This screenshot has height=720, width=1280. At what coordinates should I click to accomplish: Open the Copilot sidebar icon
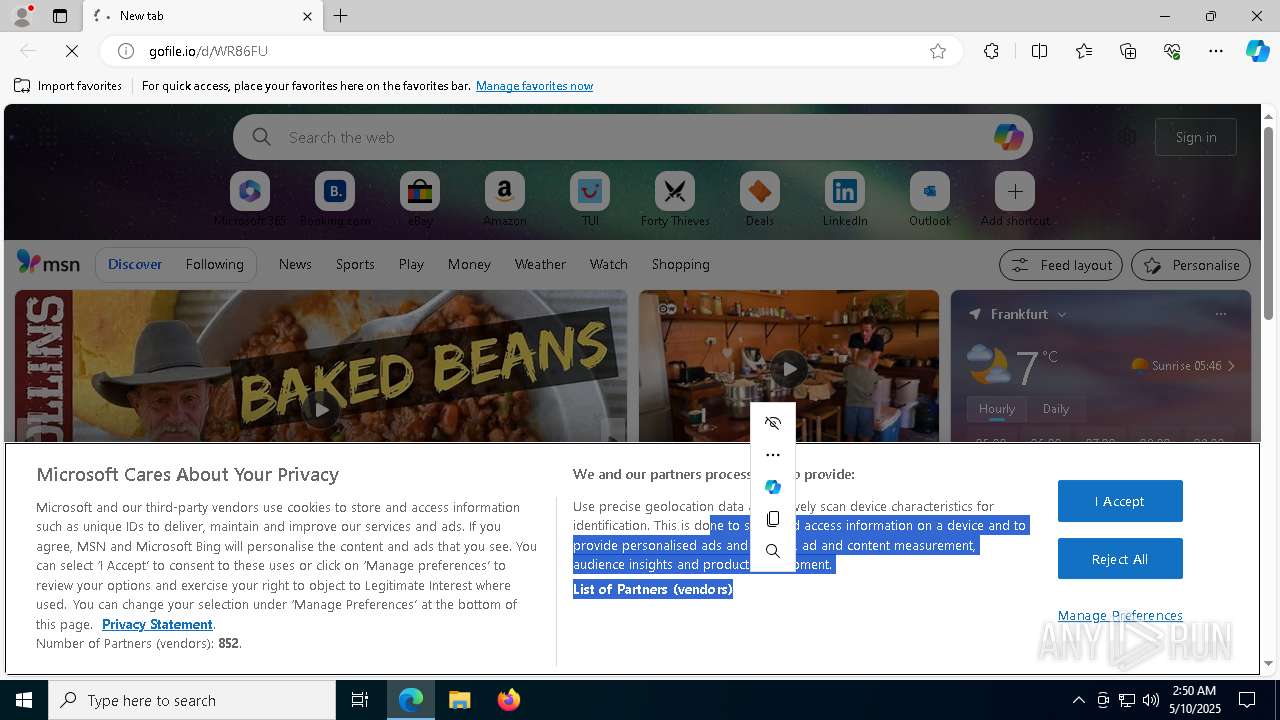(1257, 51)
